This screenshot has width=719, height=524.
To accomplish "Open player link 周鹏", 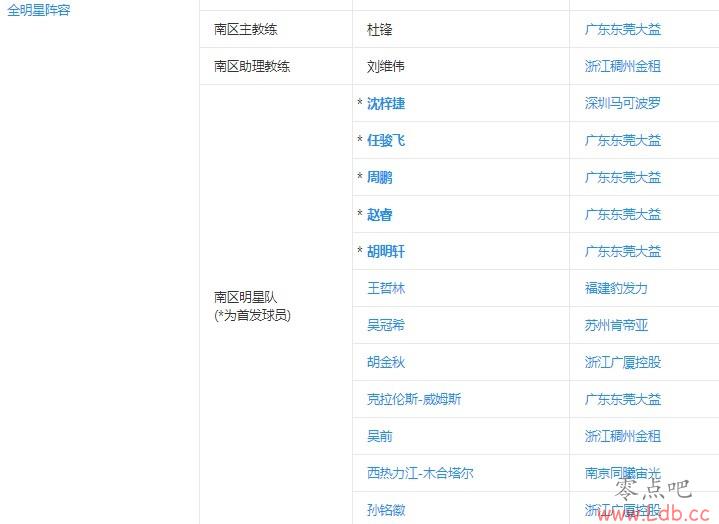I will (x=380, y=177).
